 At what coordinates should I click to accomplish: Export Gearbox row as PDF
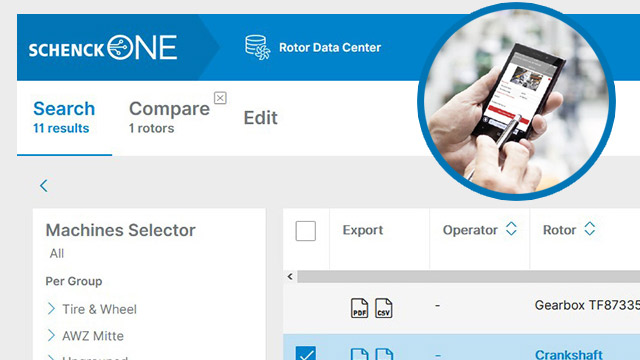click(359, 308)
